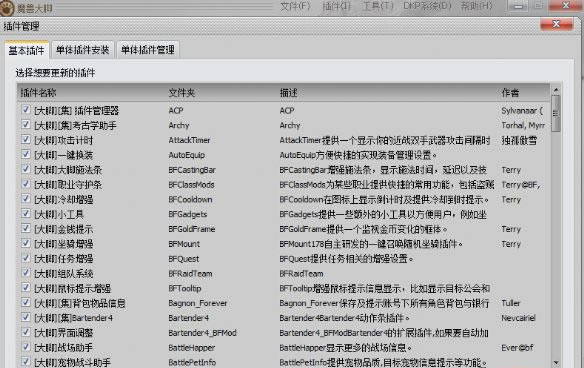Toggle the 小工具 BFGadgets checkbox
584x368 pixels.
[x=25, y=213]
